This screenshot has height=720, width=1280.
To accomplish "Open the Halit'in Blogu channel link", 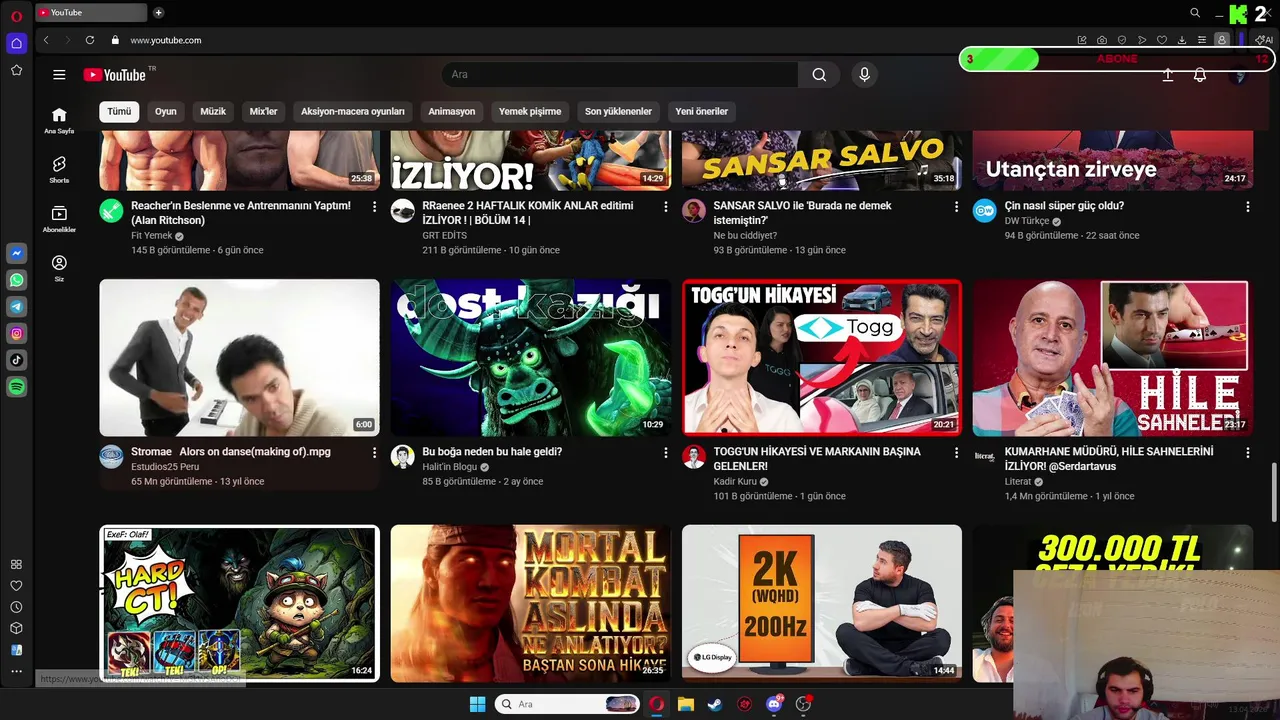I will click(x=450, y=467).
